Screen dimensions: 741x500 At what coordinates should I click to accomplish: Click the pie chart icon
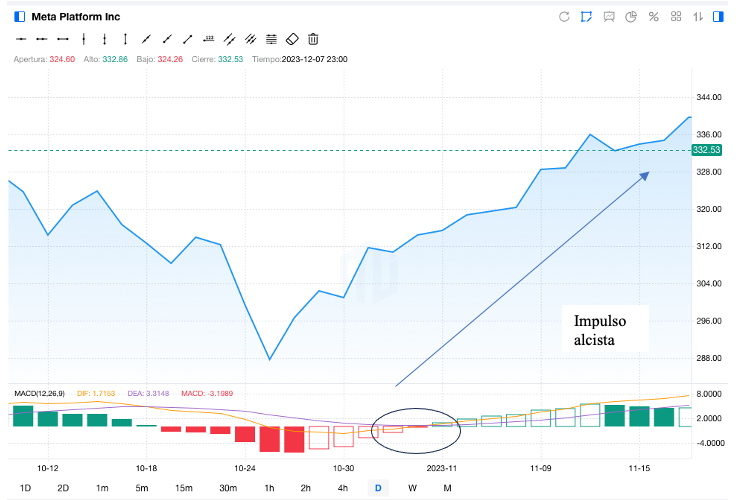631,17
